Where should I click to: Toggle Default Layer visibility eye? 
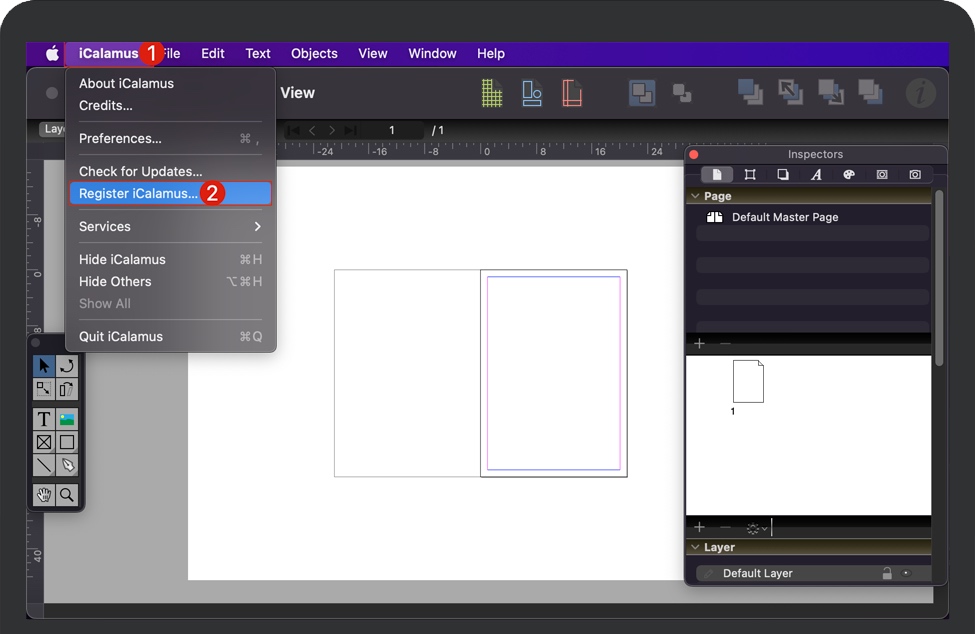point(906,573)
